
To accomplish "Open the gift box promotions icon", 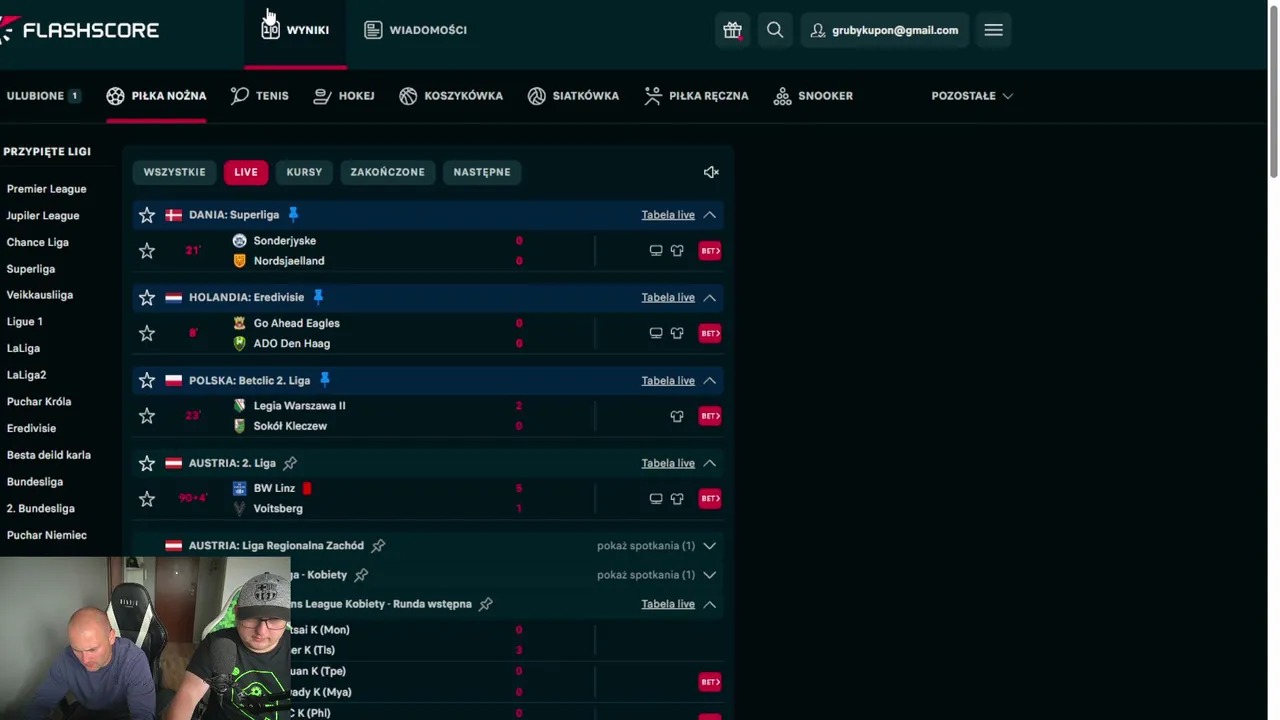I will click(x=732, y=30).
